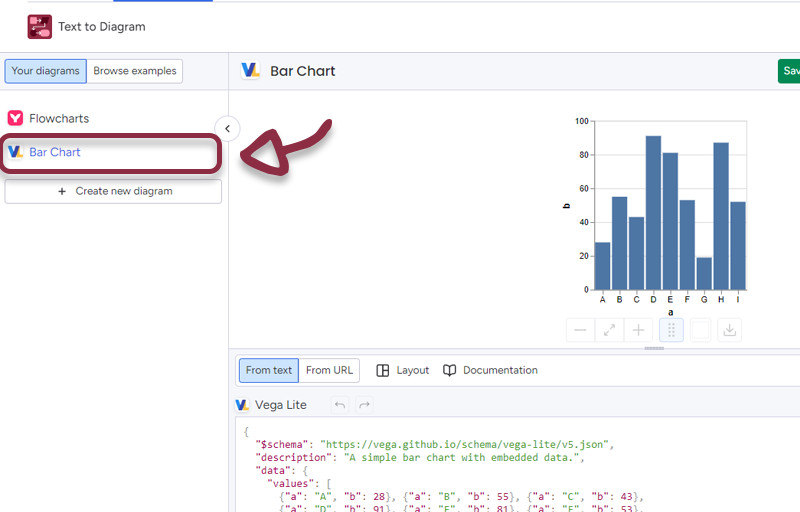800x512 pixels.
Task: Click the redo arrow in Vega Lite editor
Action: [x=364, y=405]
